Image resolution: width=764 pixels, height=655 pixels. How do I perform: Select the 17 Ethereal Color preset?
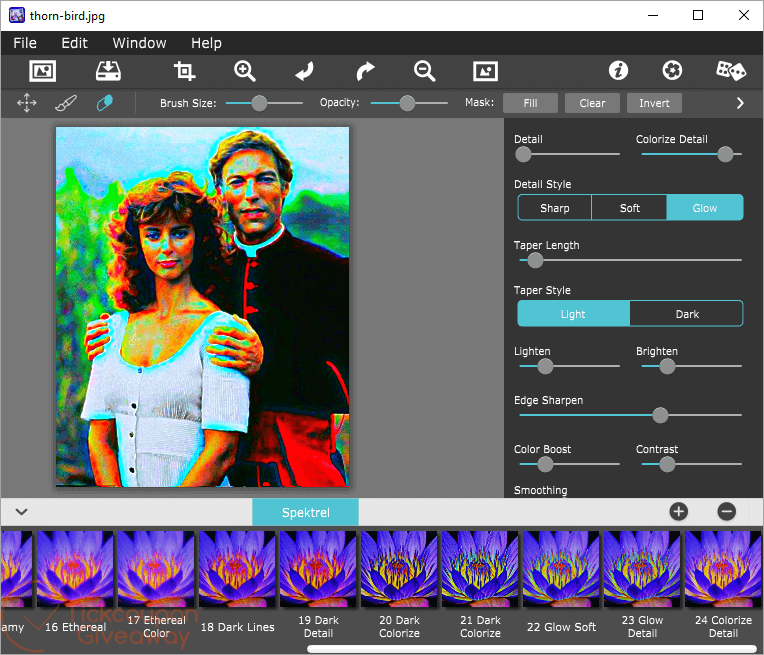(x=156, y=569)
